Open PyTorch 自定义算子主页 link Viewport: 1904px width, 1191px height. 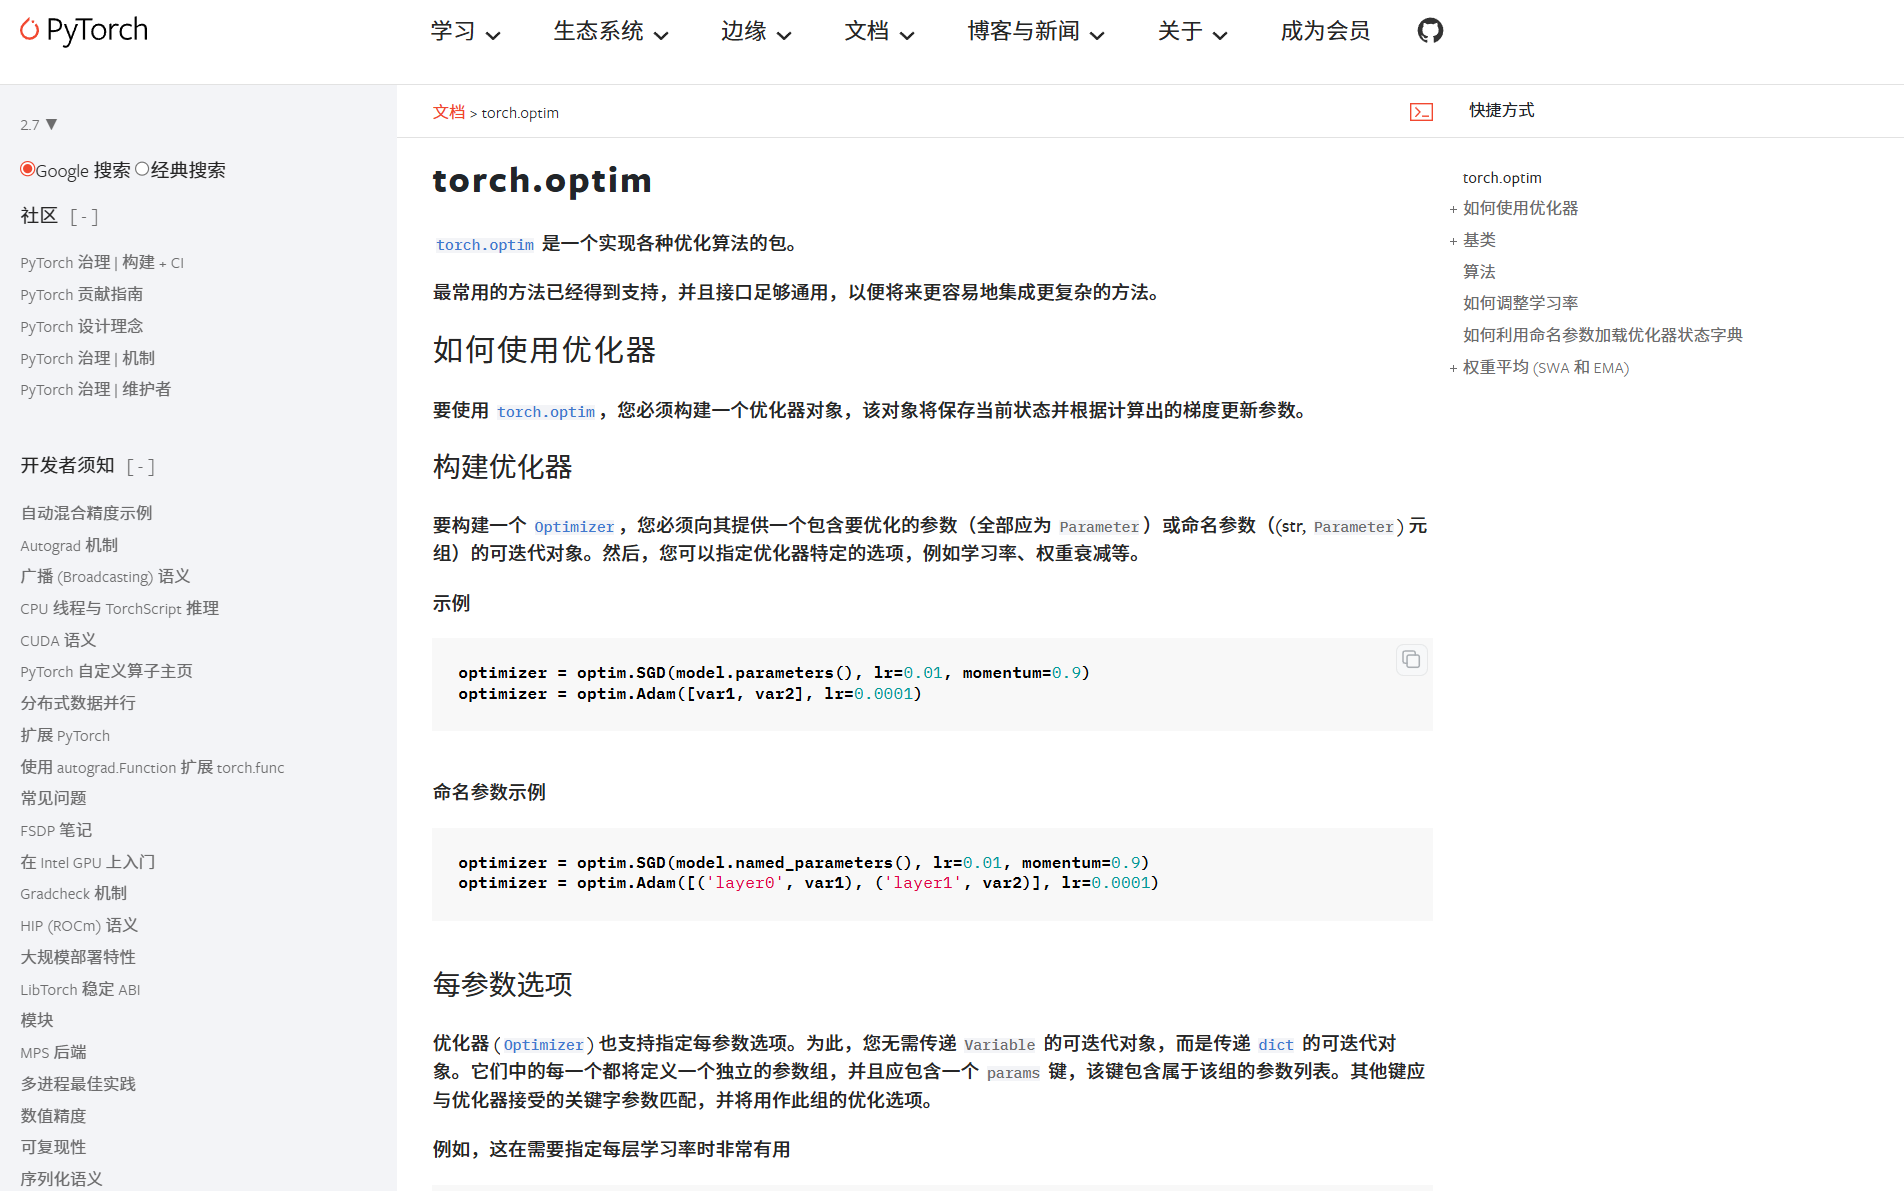click(x=106, y=671)
